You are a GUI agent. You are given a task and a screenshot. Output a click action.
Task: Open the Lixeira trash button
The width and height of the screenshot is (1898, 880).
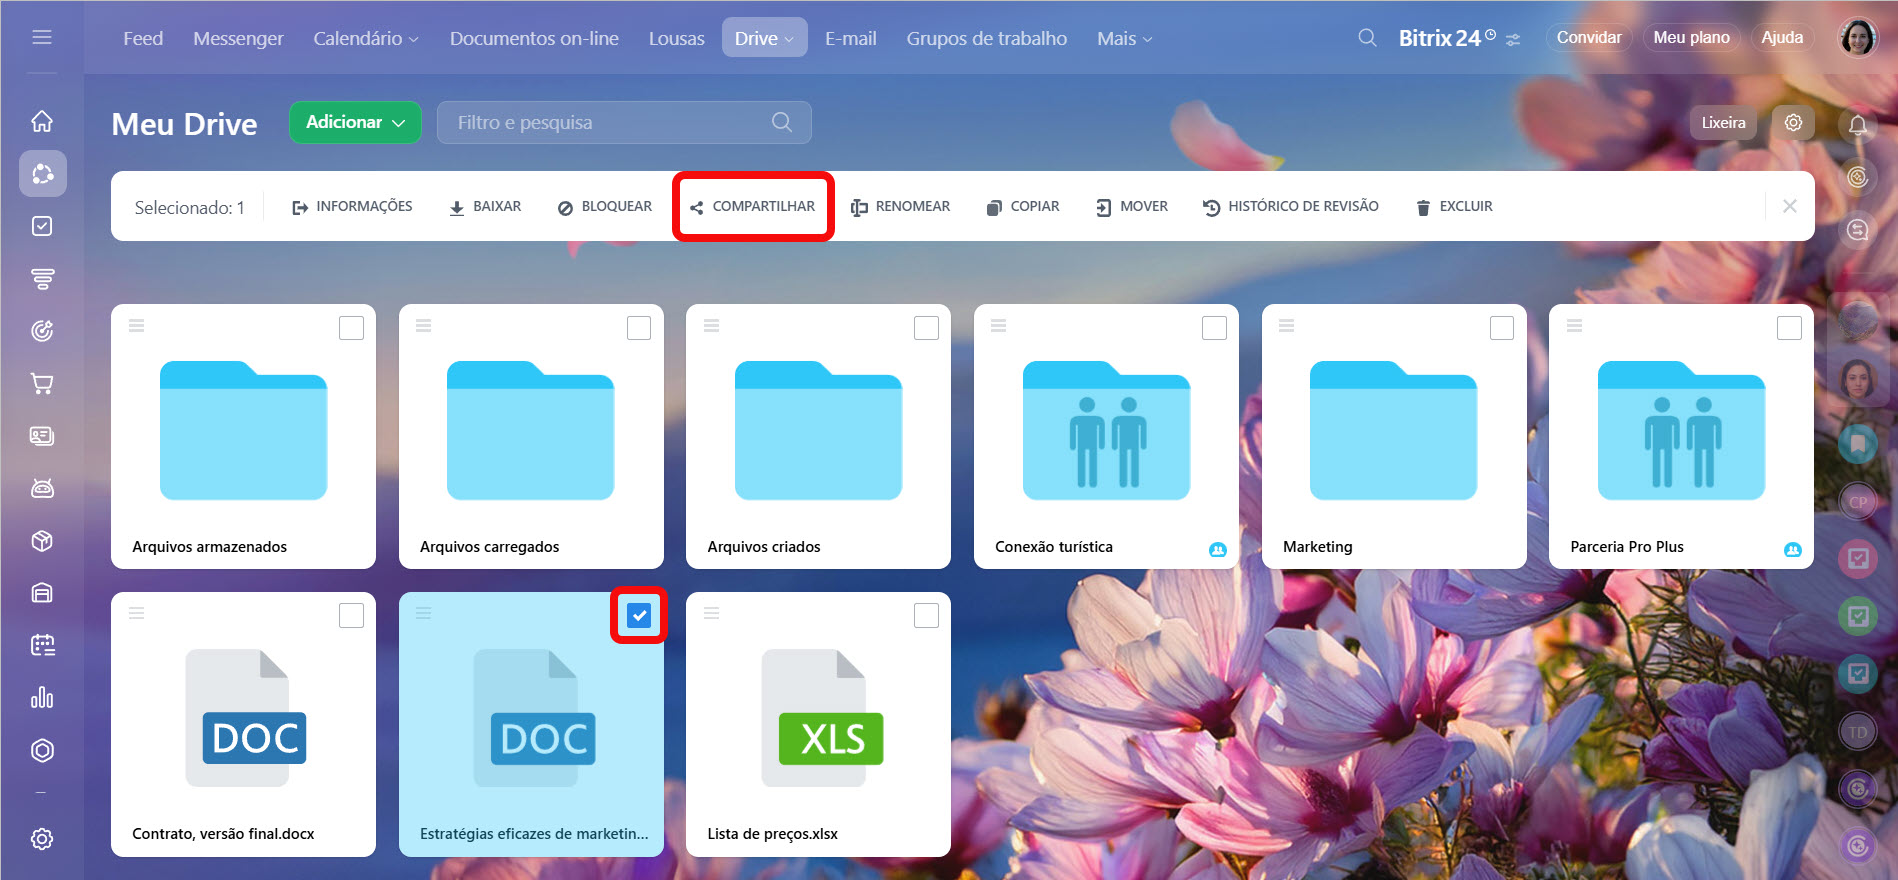pyautogui.click(x=1723, y=122)
